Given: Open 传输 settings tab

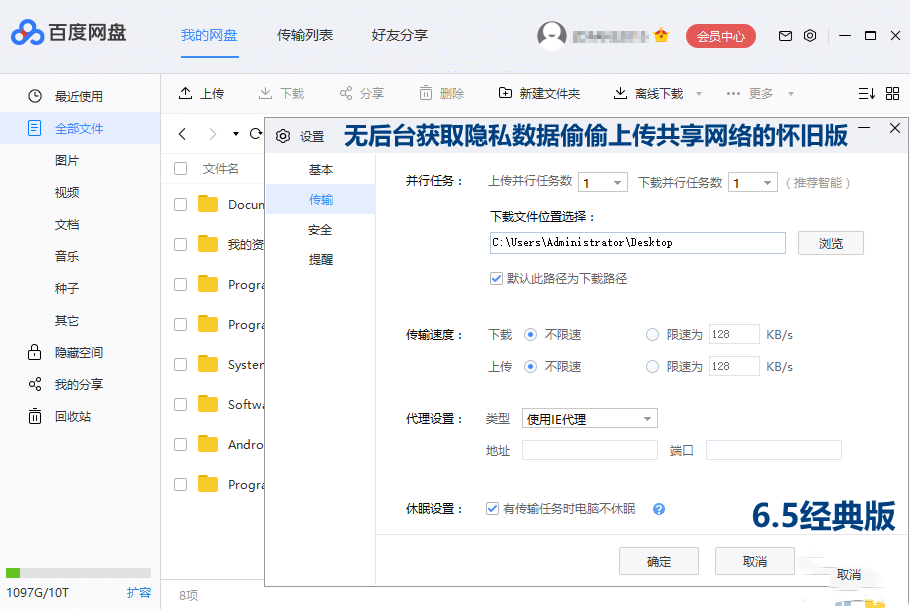Looking at the screenshot, I should click(321, 199).
